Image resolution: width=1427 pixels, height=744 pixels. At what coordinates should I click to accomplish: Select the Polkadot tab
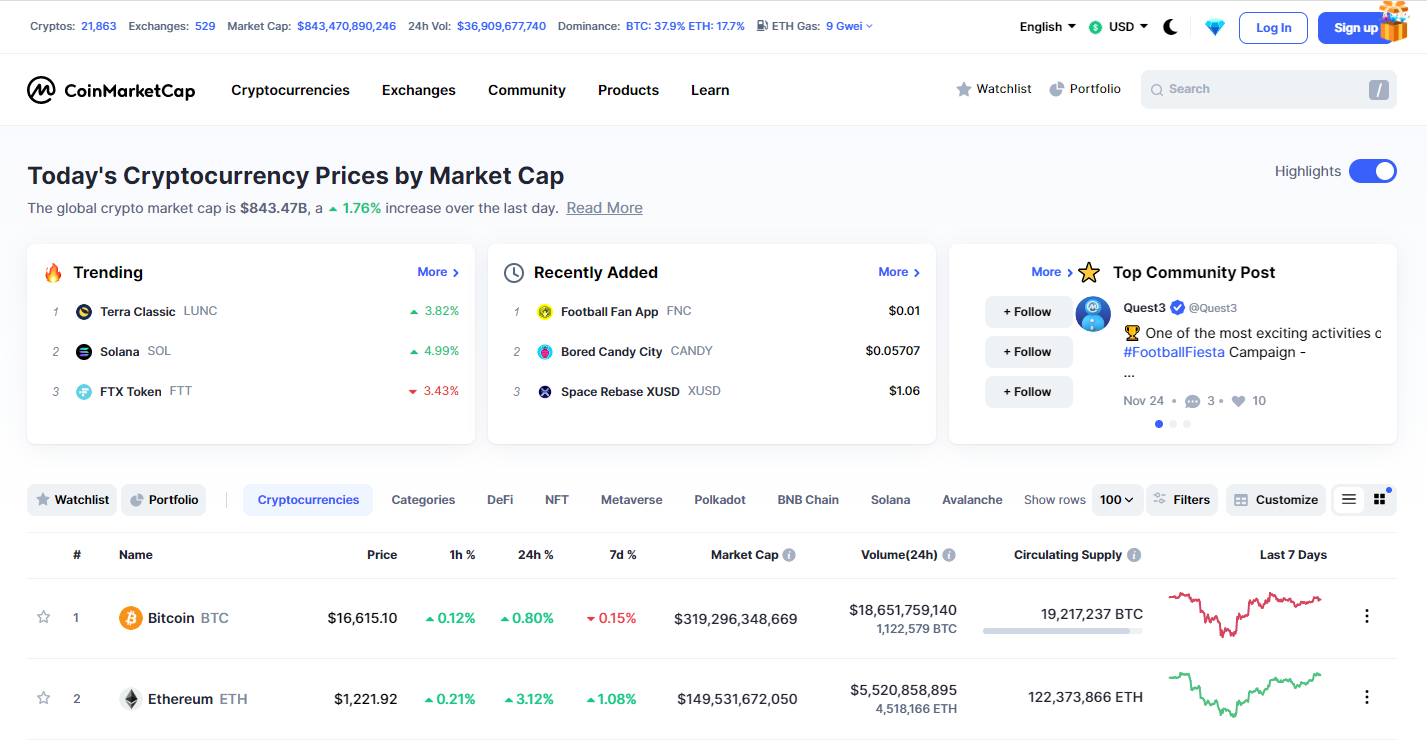tap(720, 500)
